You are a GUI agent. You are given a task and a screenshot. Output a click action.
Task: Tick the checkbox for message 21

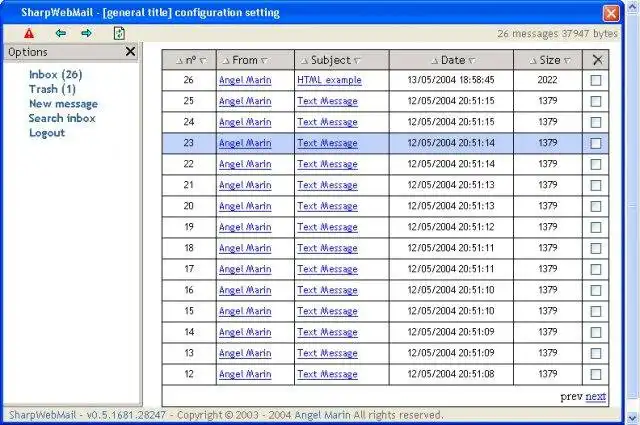pyautogui.click(x=596, y=185)
